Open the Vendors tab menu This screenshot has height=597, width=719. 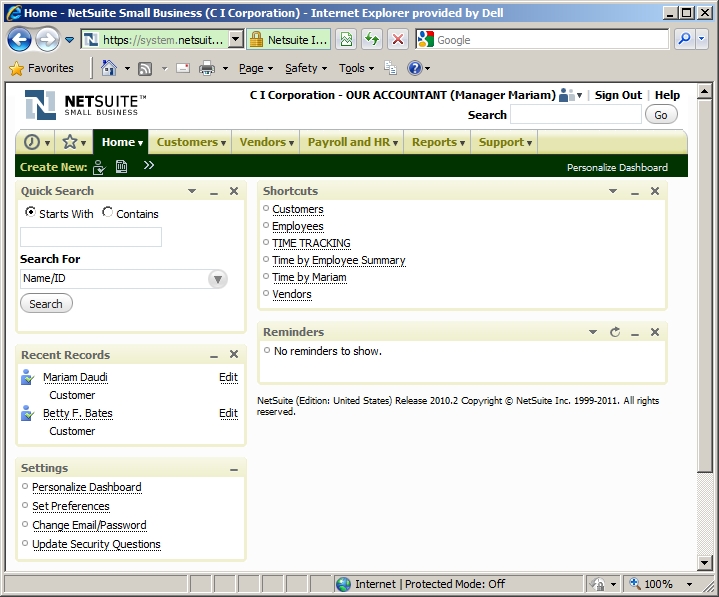click(266, 142)
